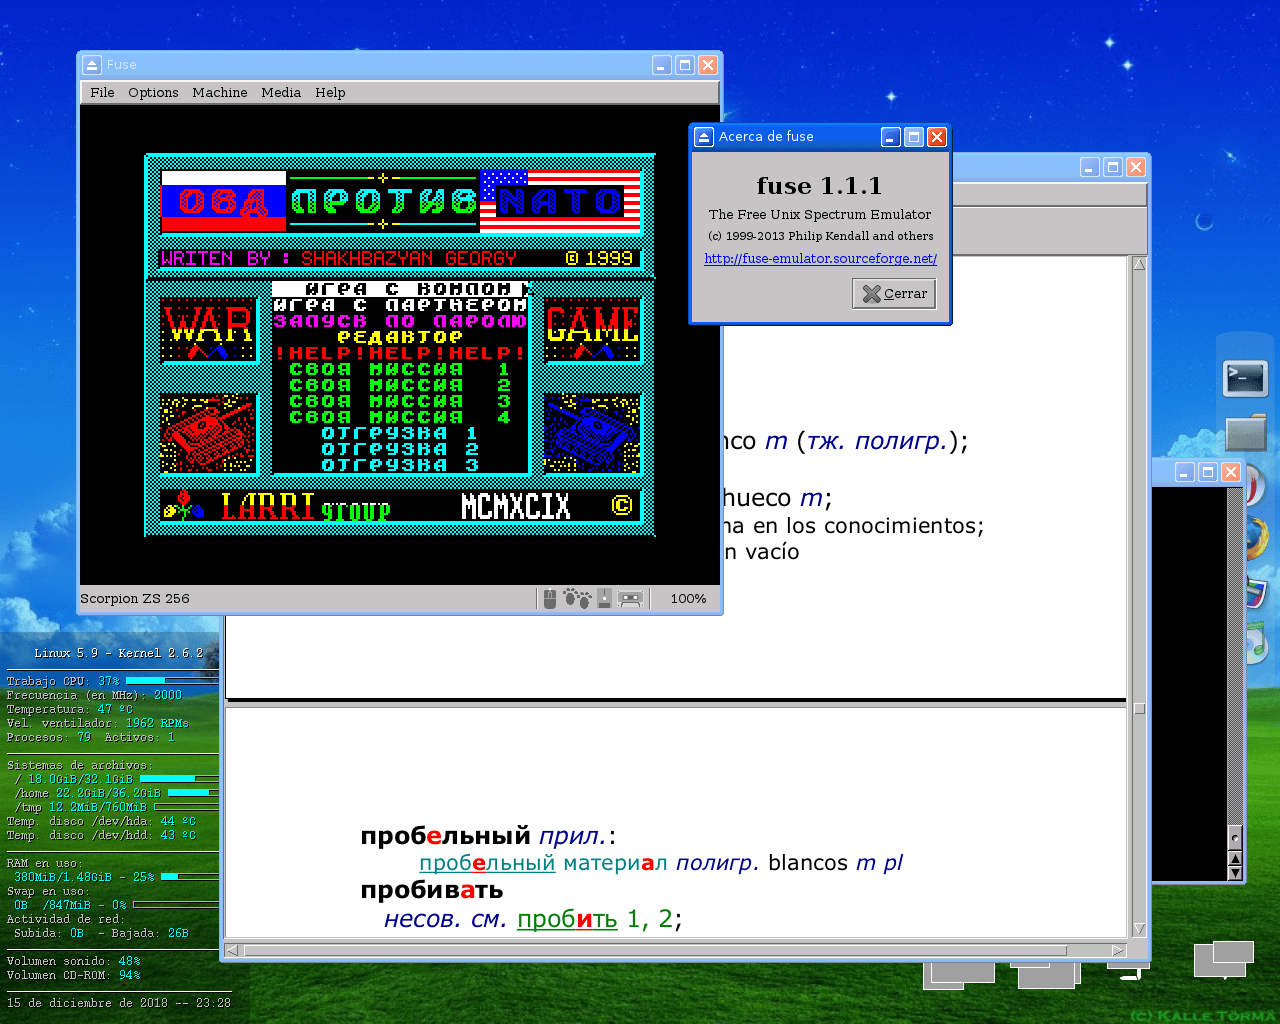Select the РЕДАКТОР menu line in the game

400,337
